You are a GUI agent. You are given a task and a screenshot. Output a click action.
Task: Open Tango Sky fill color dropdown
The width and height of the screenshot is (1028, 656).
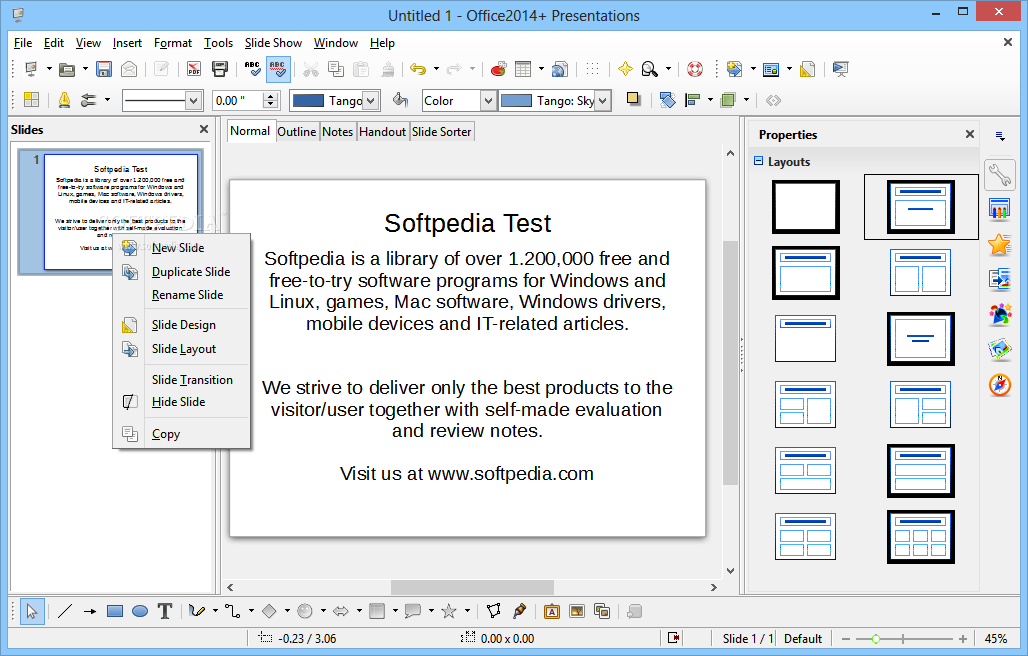603,100
